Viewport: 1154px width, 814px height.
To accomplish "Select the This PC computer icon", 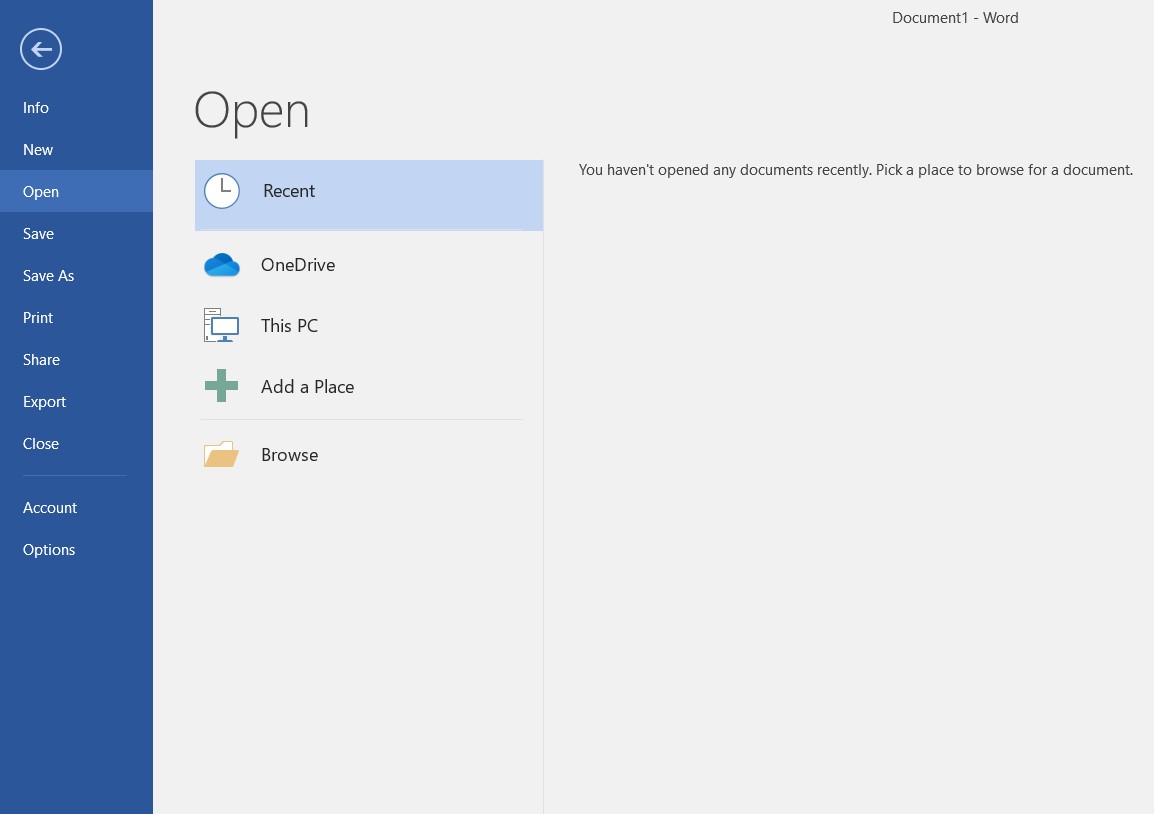I will pos(221,325).
